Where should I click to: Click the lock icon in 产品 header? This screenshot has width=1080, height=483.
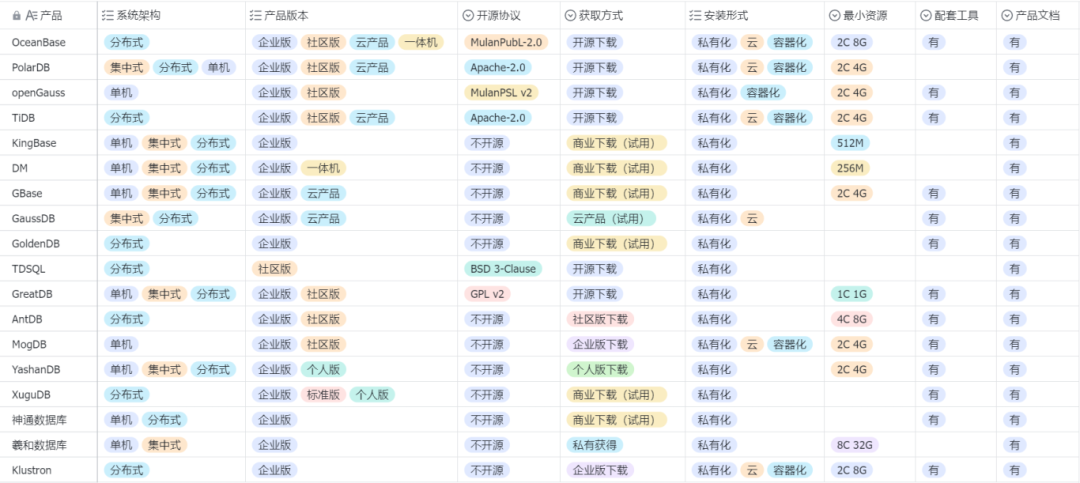(17, 15)
